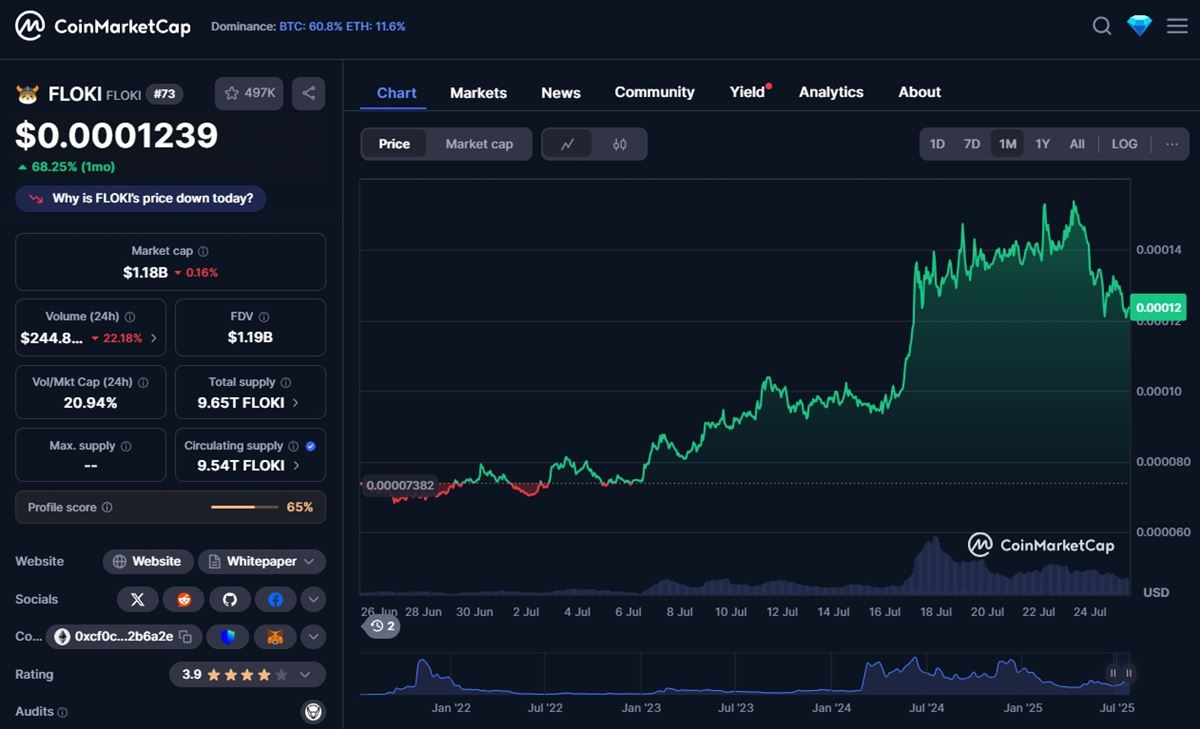Click the Profile score progress bar

coord(245,507)
